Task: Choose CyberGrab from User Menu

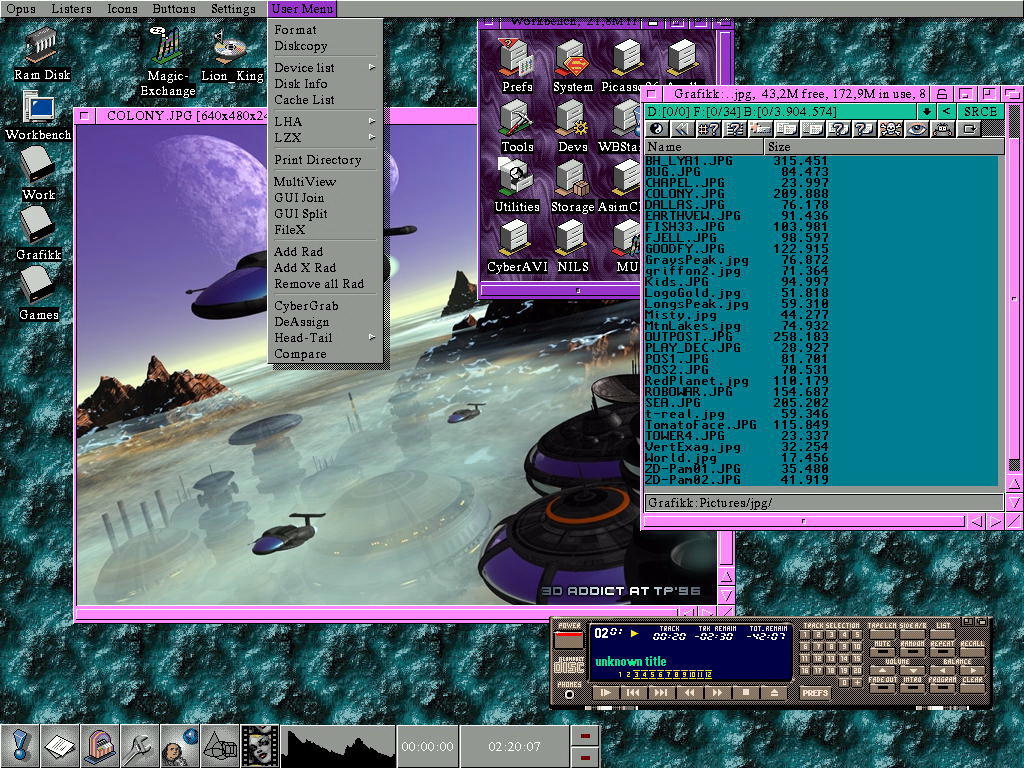Action: pos(325,306)
